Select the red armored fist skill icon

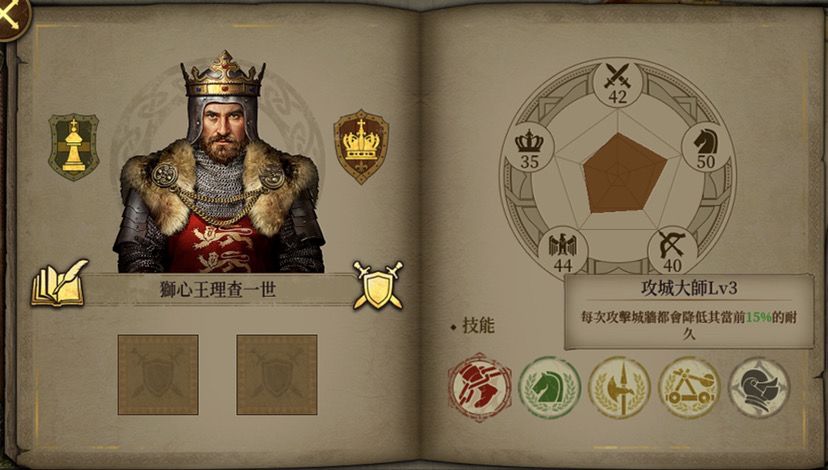tap(479, 388)
